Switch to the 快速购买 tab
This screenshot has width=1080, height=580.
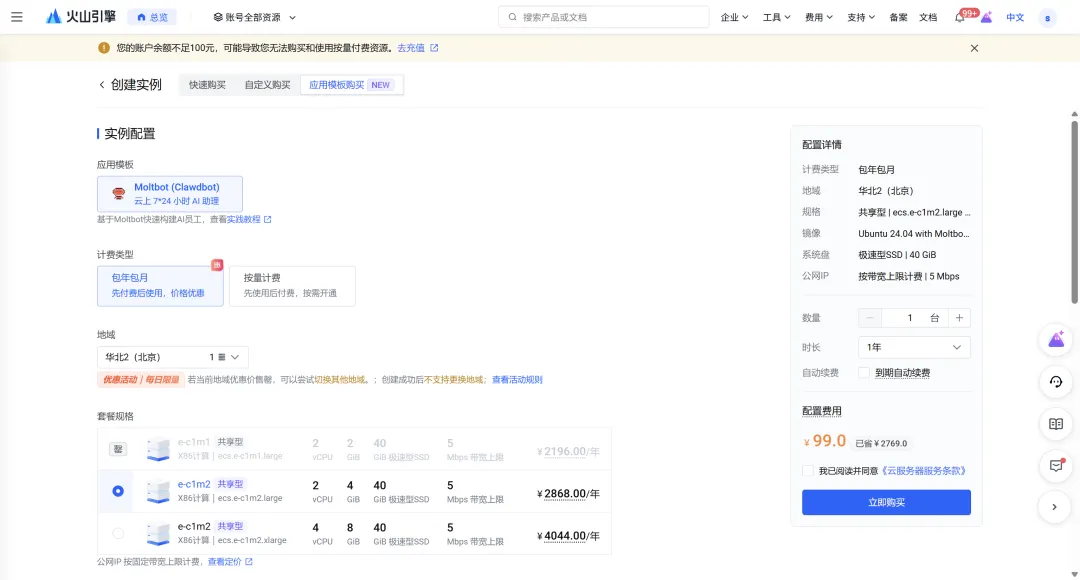(207, 85)
